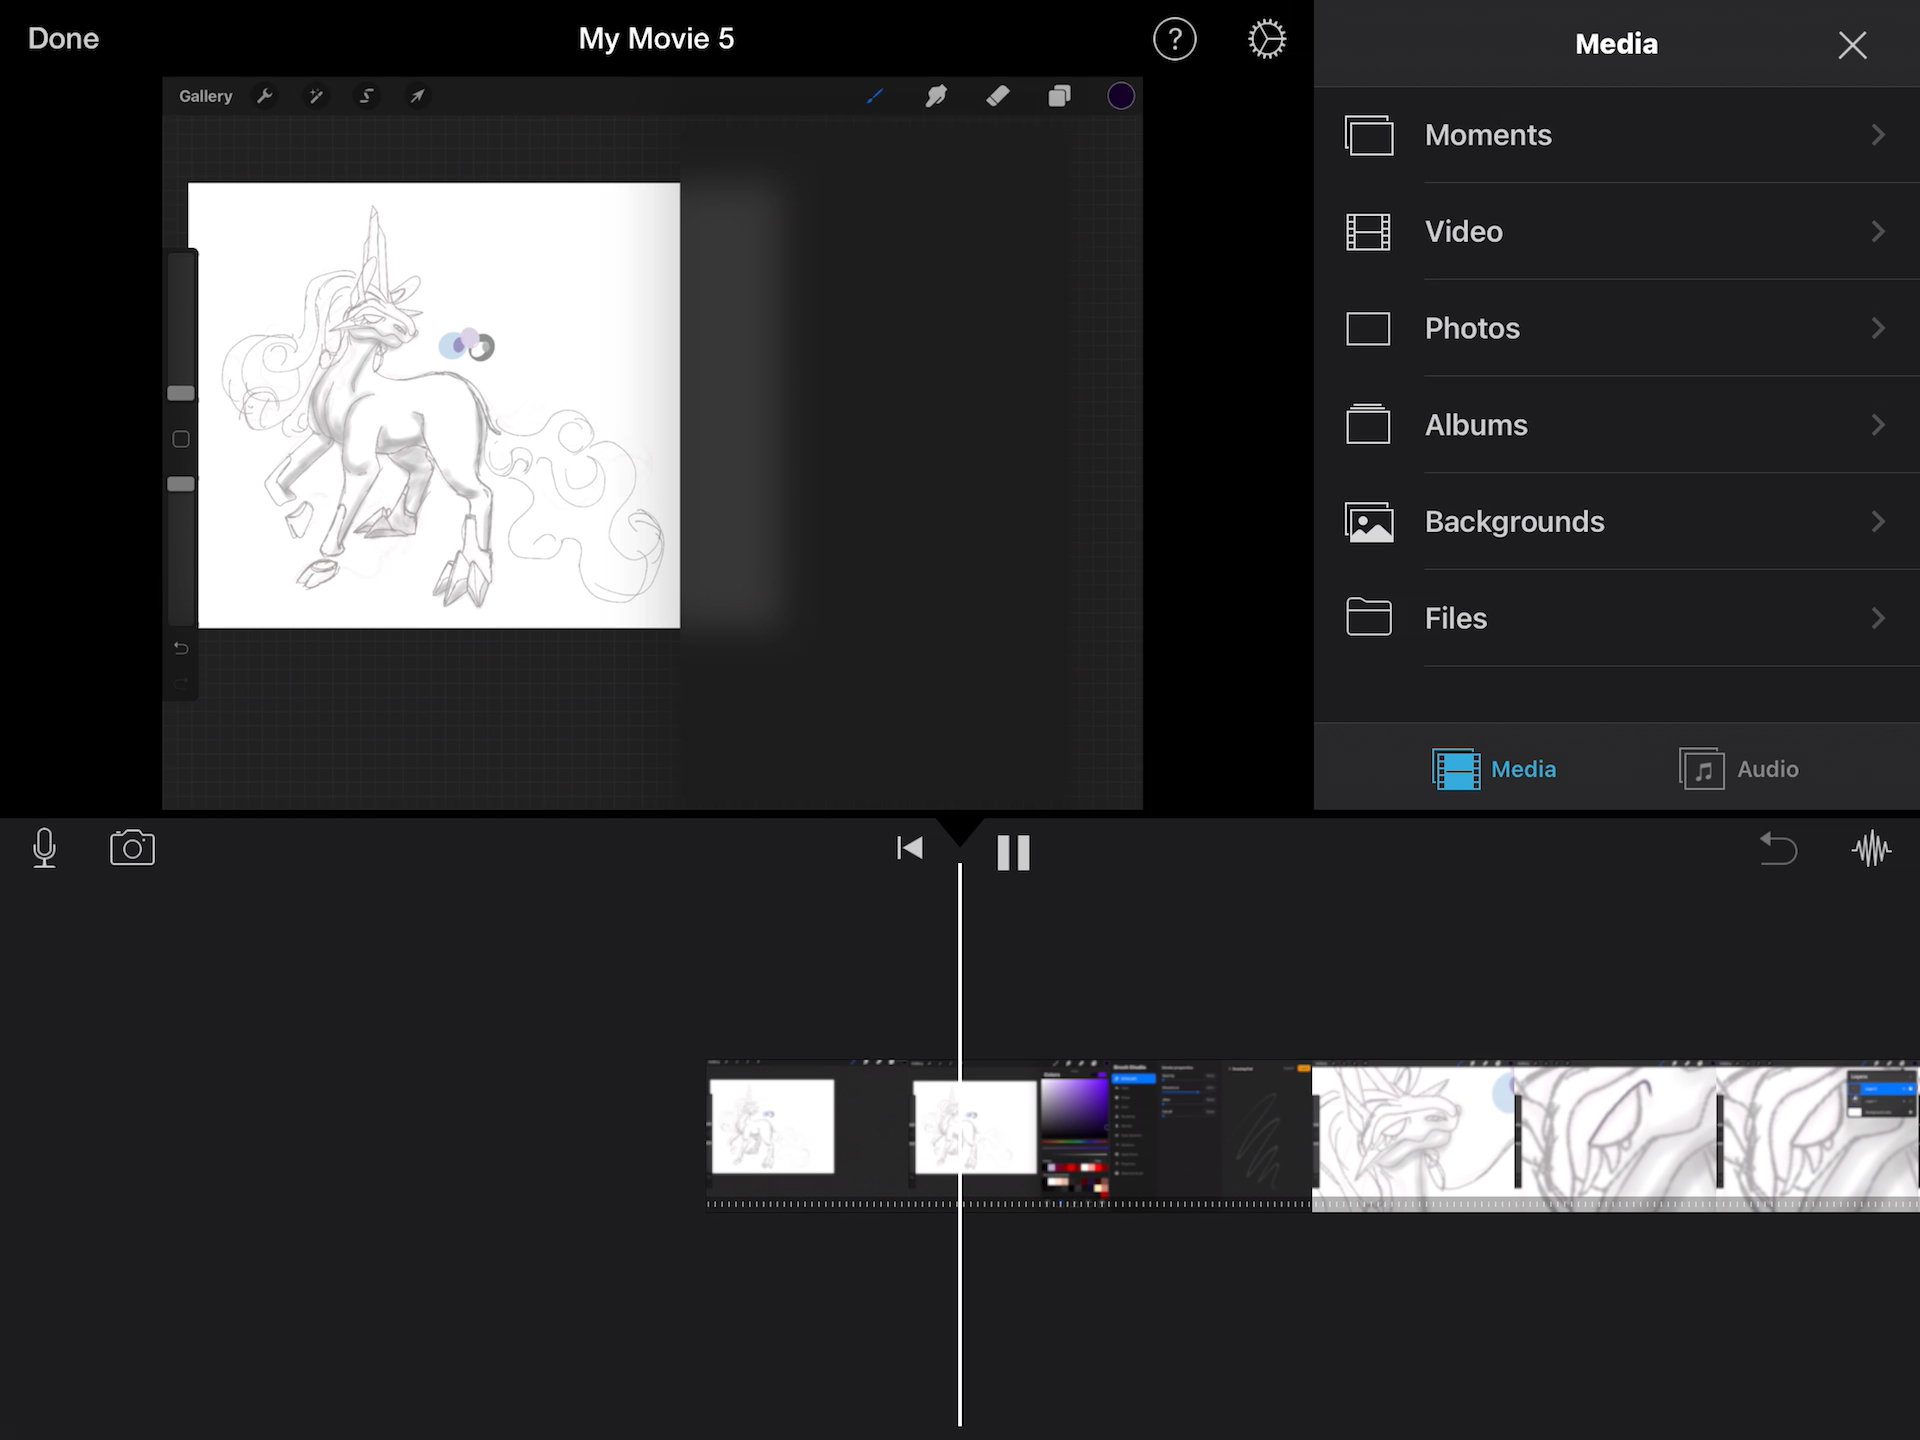Open the help question mark icon
Viewport: 1920px width, 1440px height.
(x=1174, y=40)
